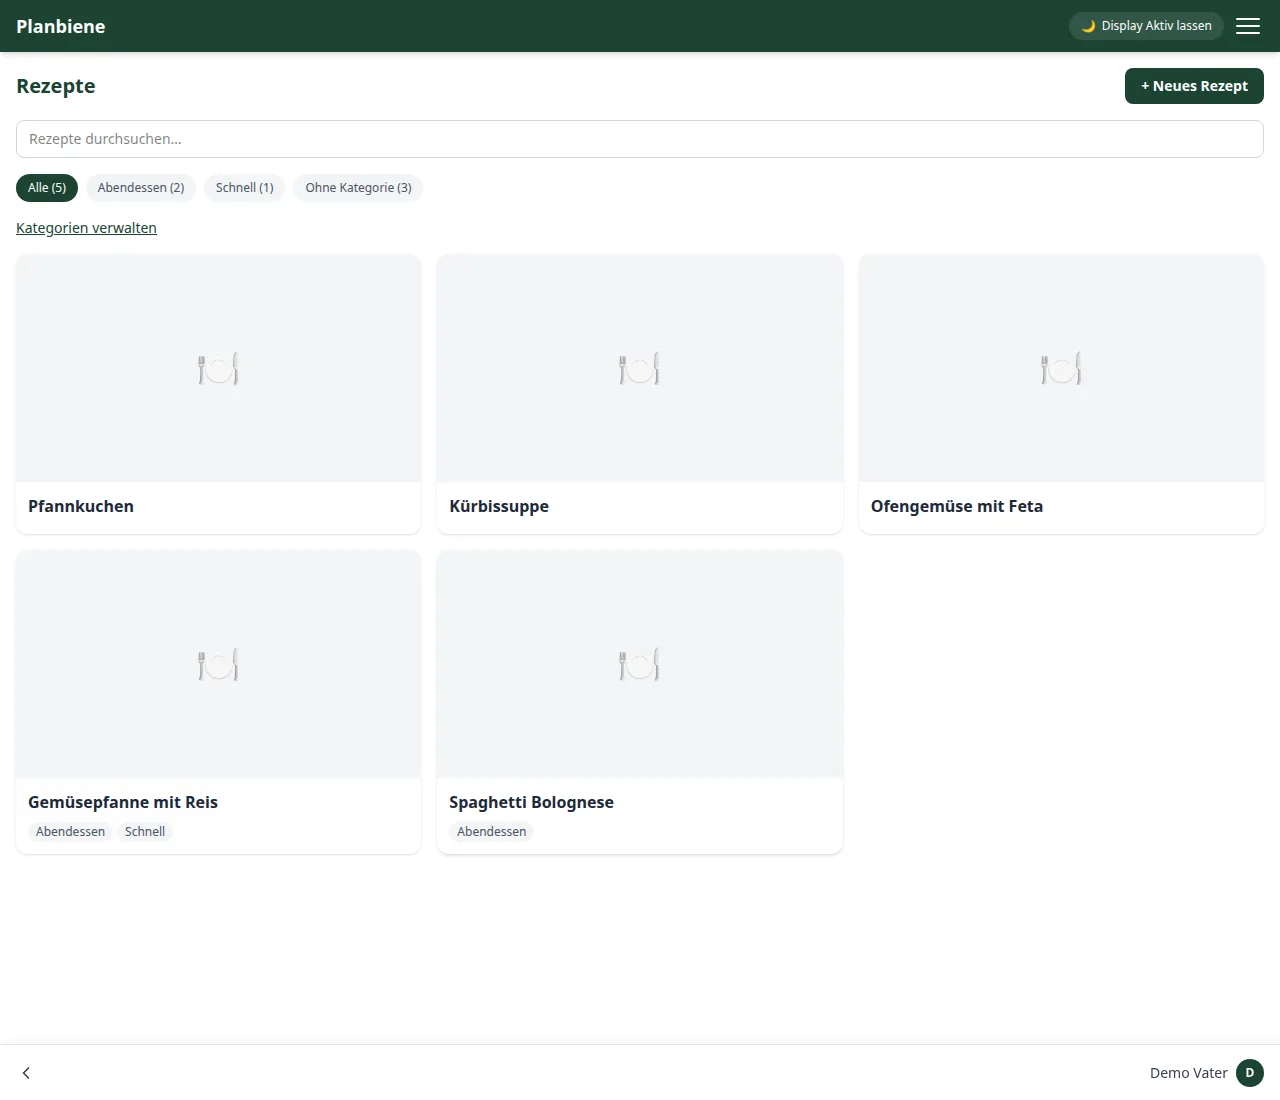
Task: Open the Gemüsepfanne mit Reis title
Action: click(123, 802)
